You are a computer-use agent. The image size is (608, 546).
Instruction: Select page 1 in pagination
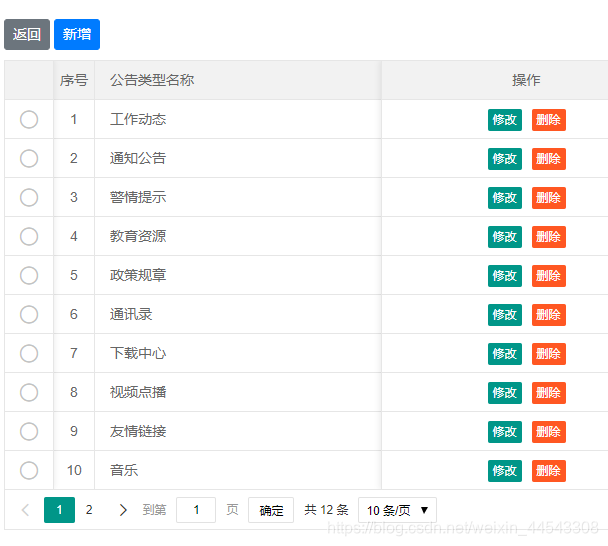click(x=59, y=510)
